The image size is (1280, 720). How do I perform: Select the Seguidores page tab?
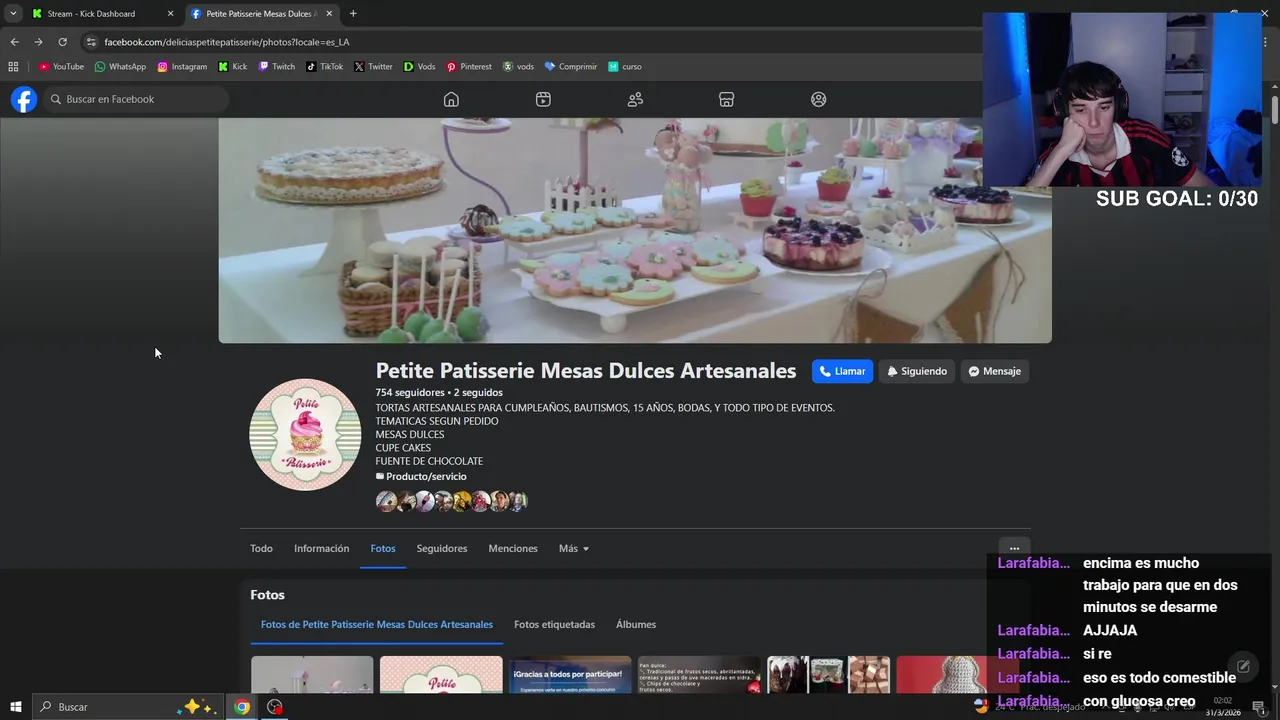pos(442,549)
